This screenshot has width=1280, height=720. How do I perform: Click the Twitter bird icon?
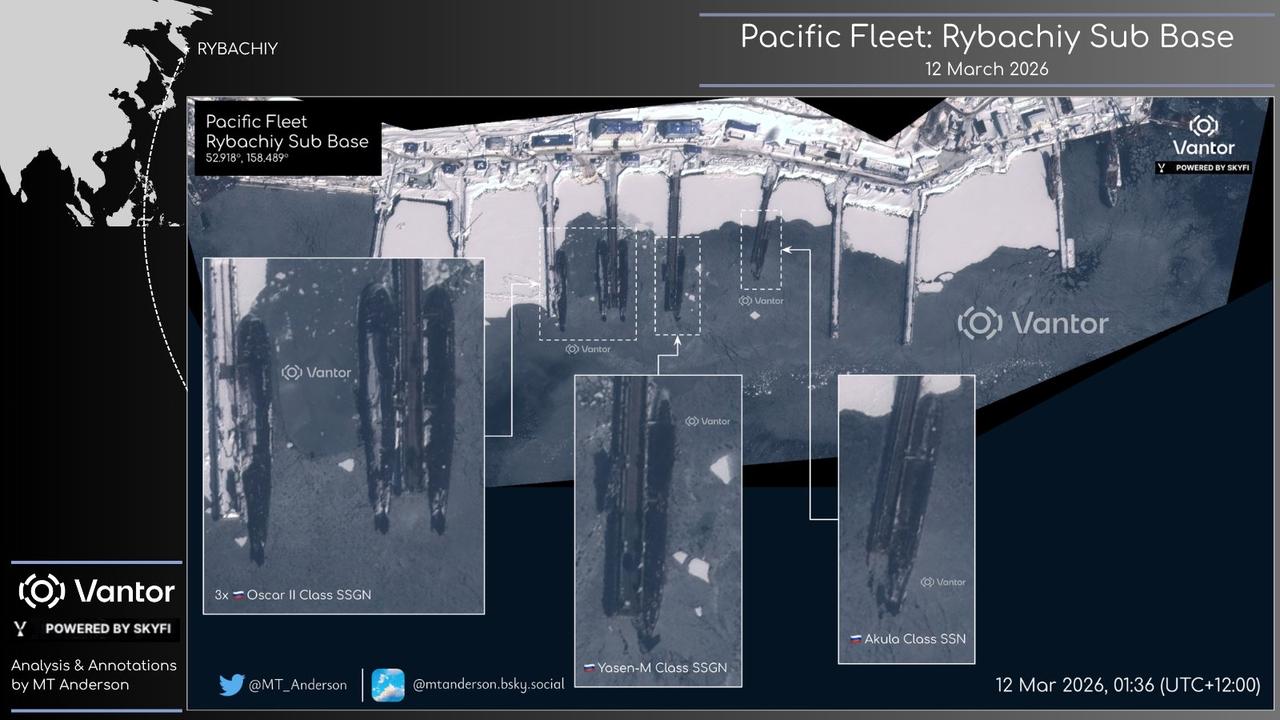(231, 685)
